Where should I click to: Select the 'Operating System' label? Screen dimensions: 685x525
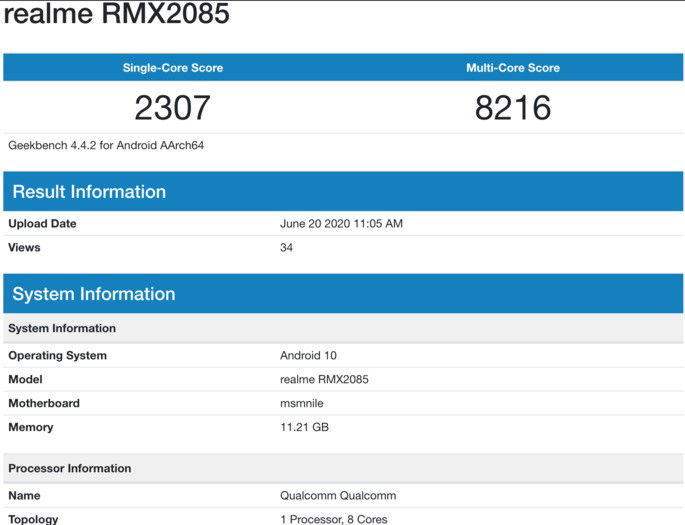click(x=58, y=356)
